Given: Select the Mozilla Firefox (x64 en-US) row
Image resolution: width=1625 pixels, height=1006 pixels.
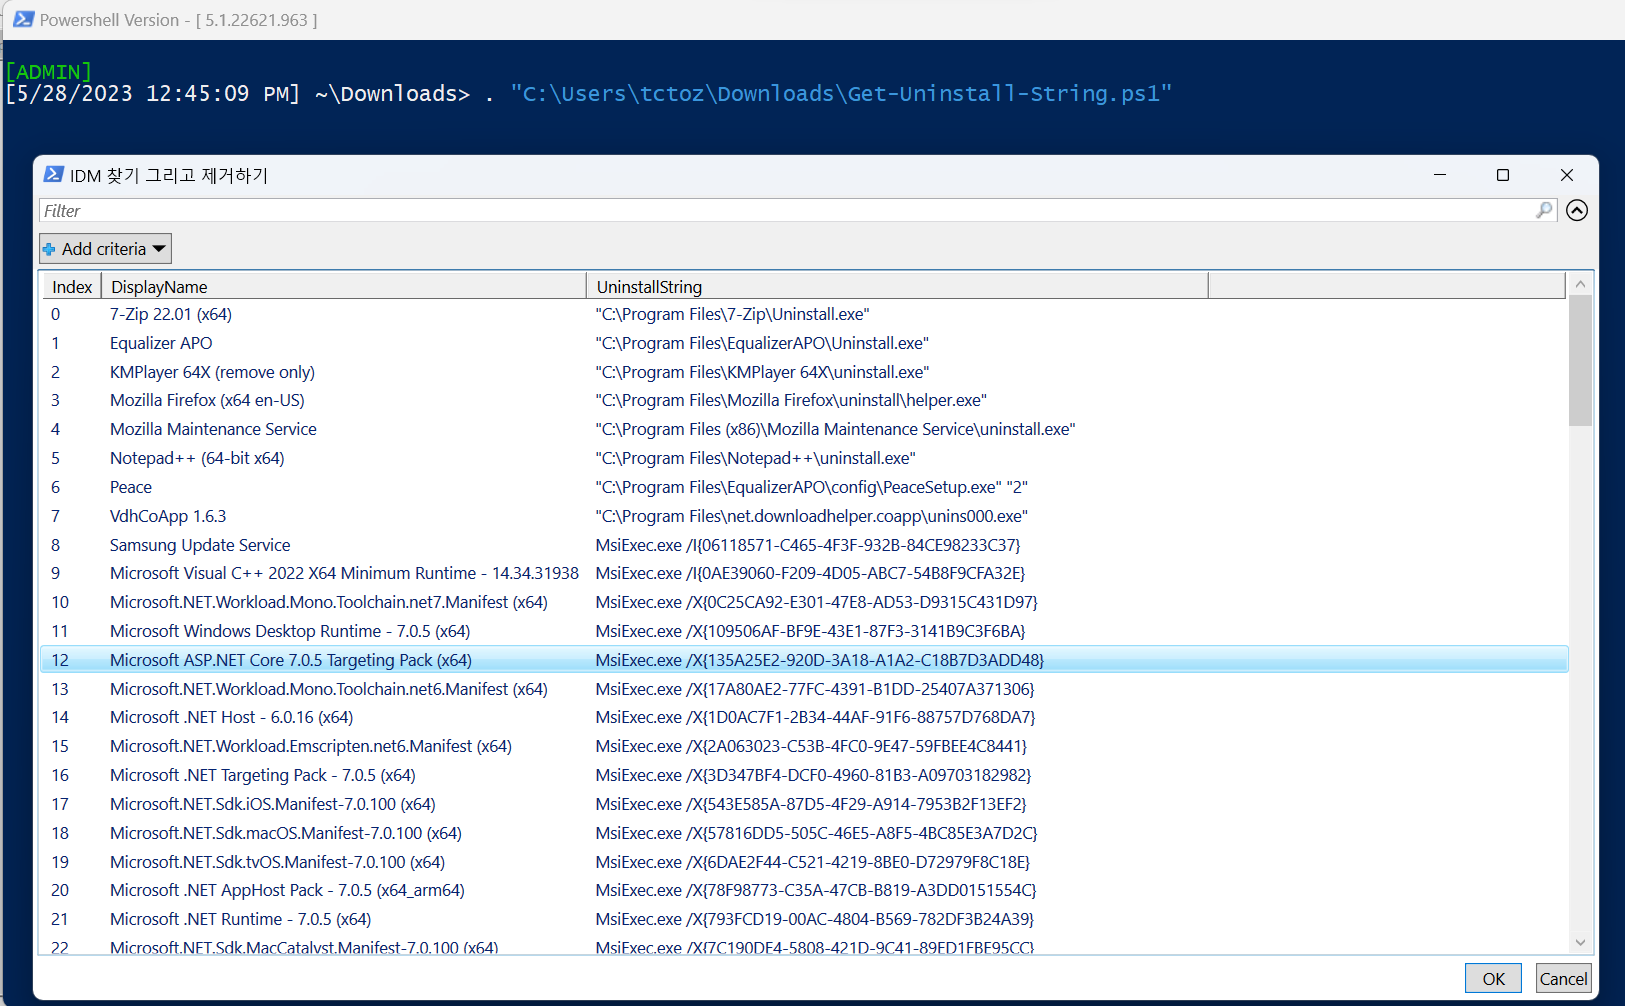Looking at the screenshot, I should point(804,400).
